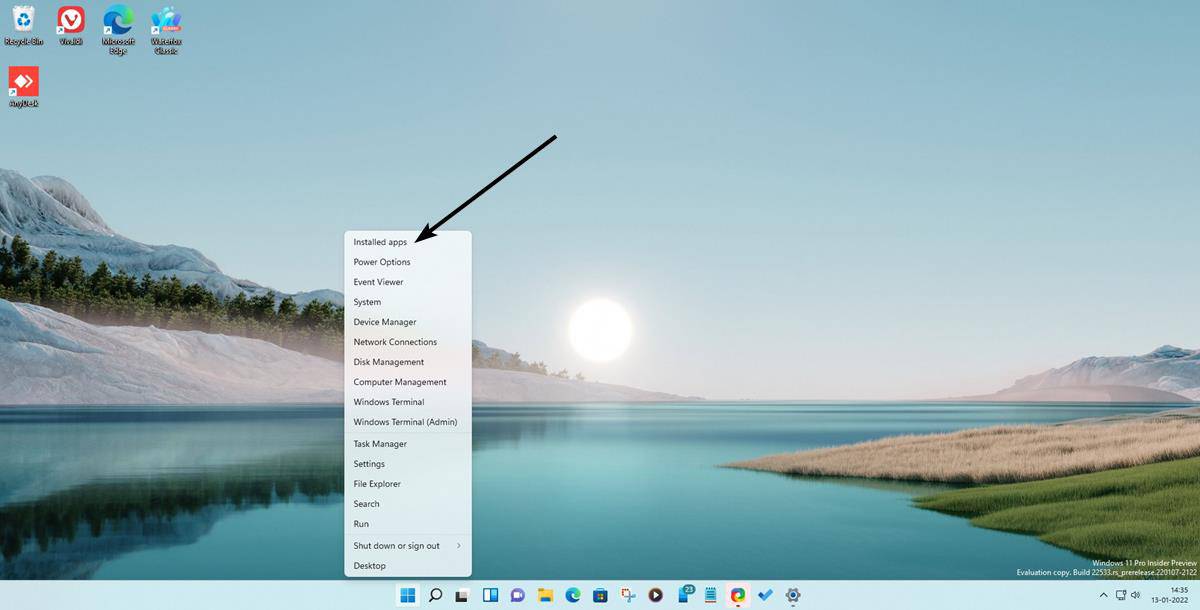Launch Notepad from taskbar
Viewport: 1200px width, 610px height.
tap(710, 595)
